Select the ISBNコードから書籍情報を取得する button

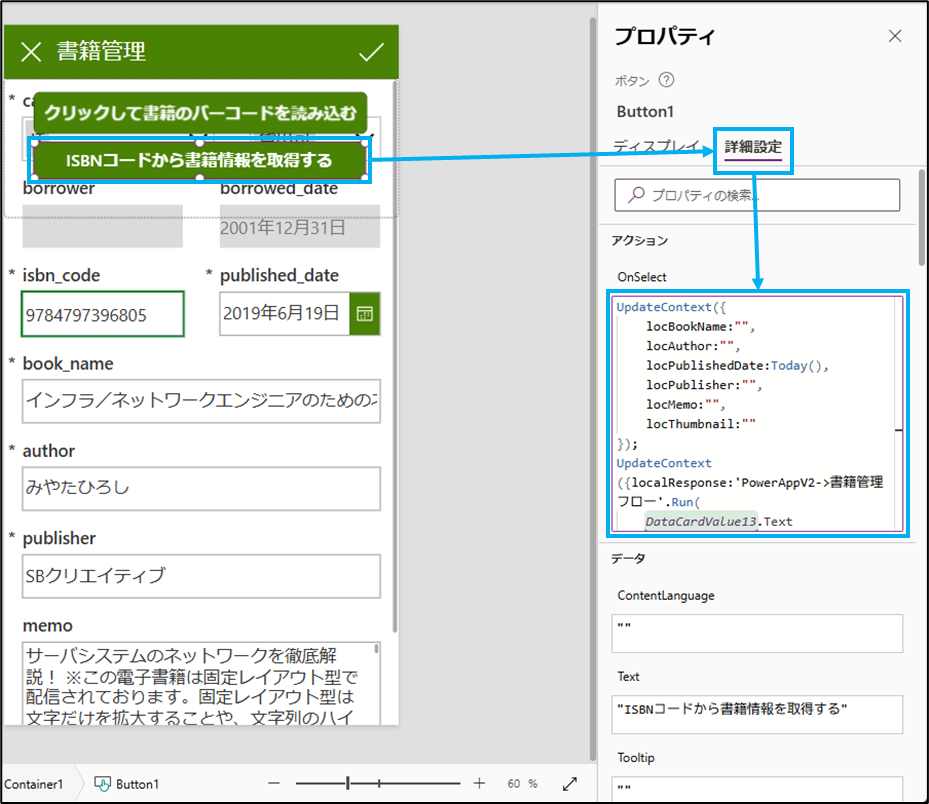[x=199, y=161]
